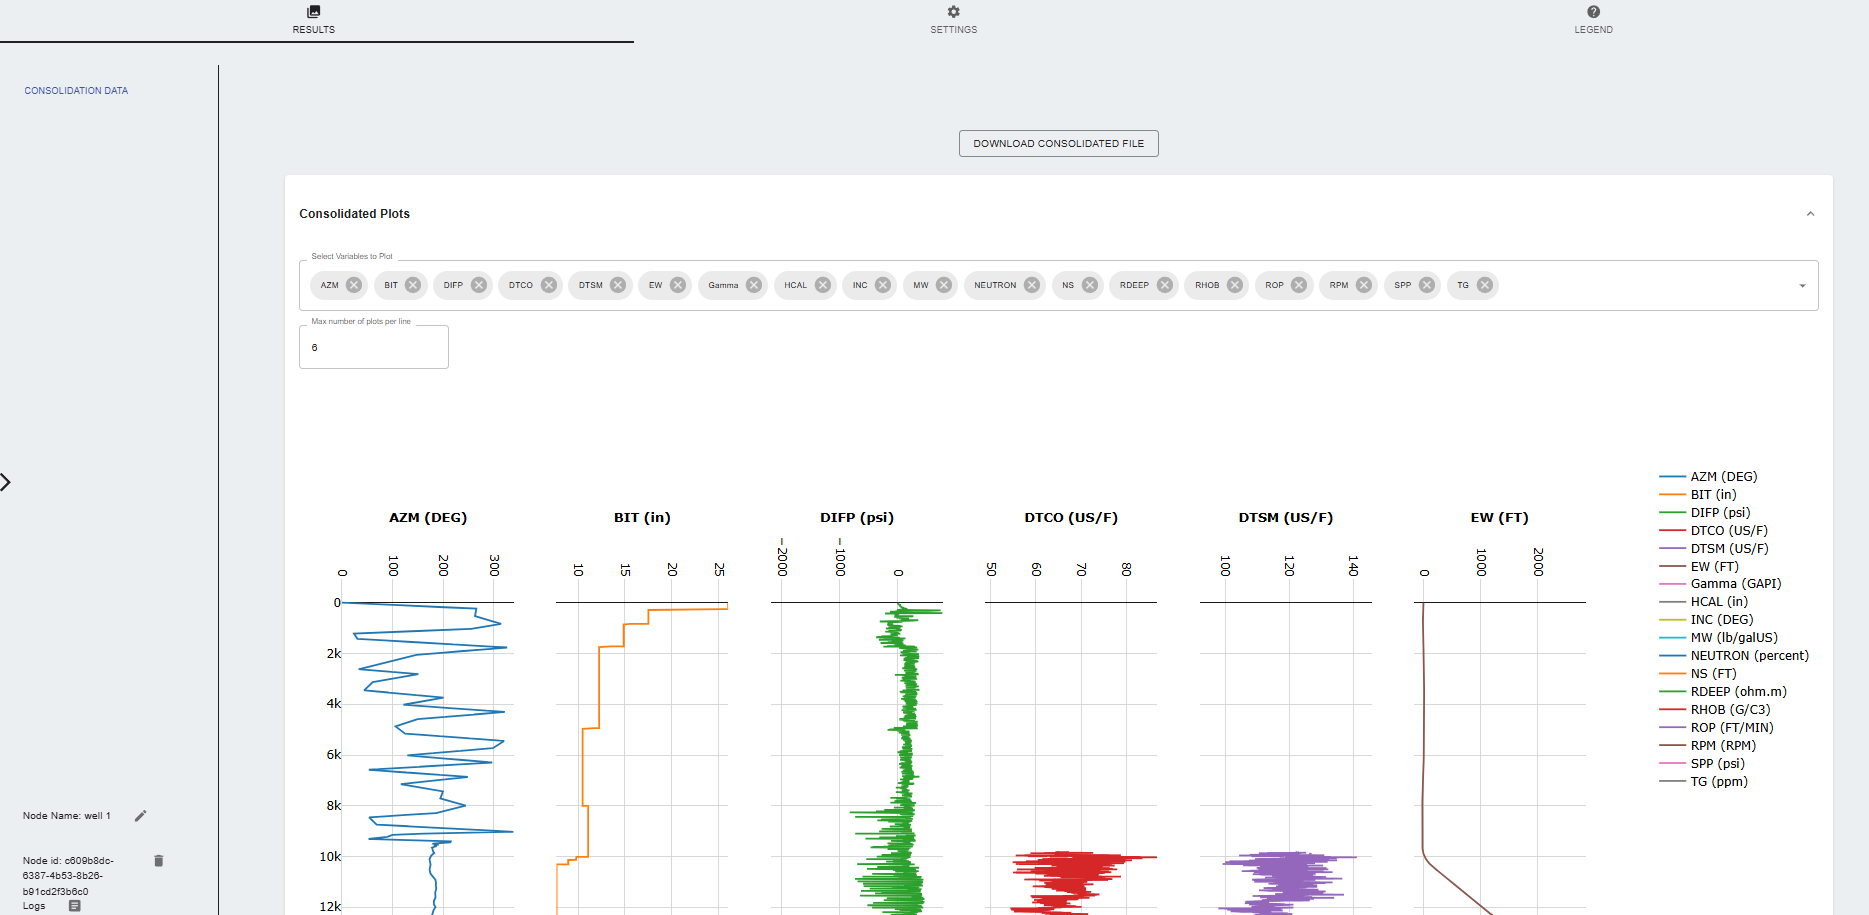
Task: Click the Max number of plots per line field
Action: pos(374,348)
